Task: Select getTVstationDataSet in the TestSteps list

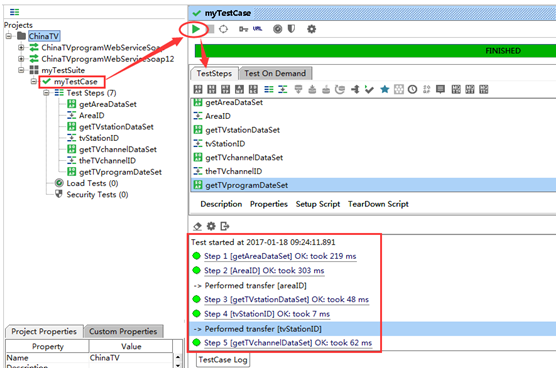Action: (373, 130)
